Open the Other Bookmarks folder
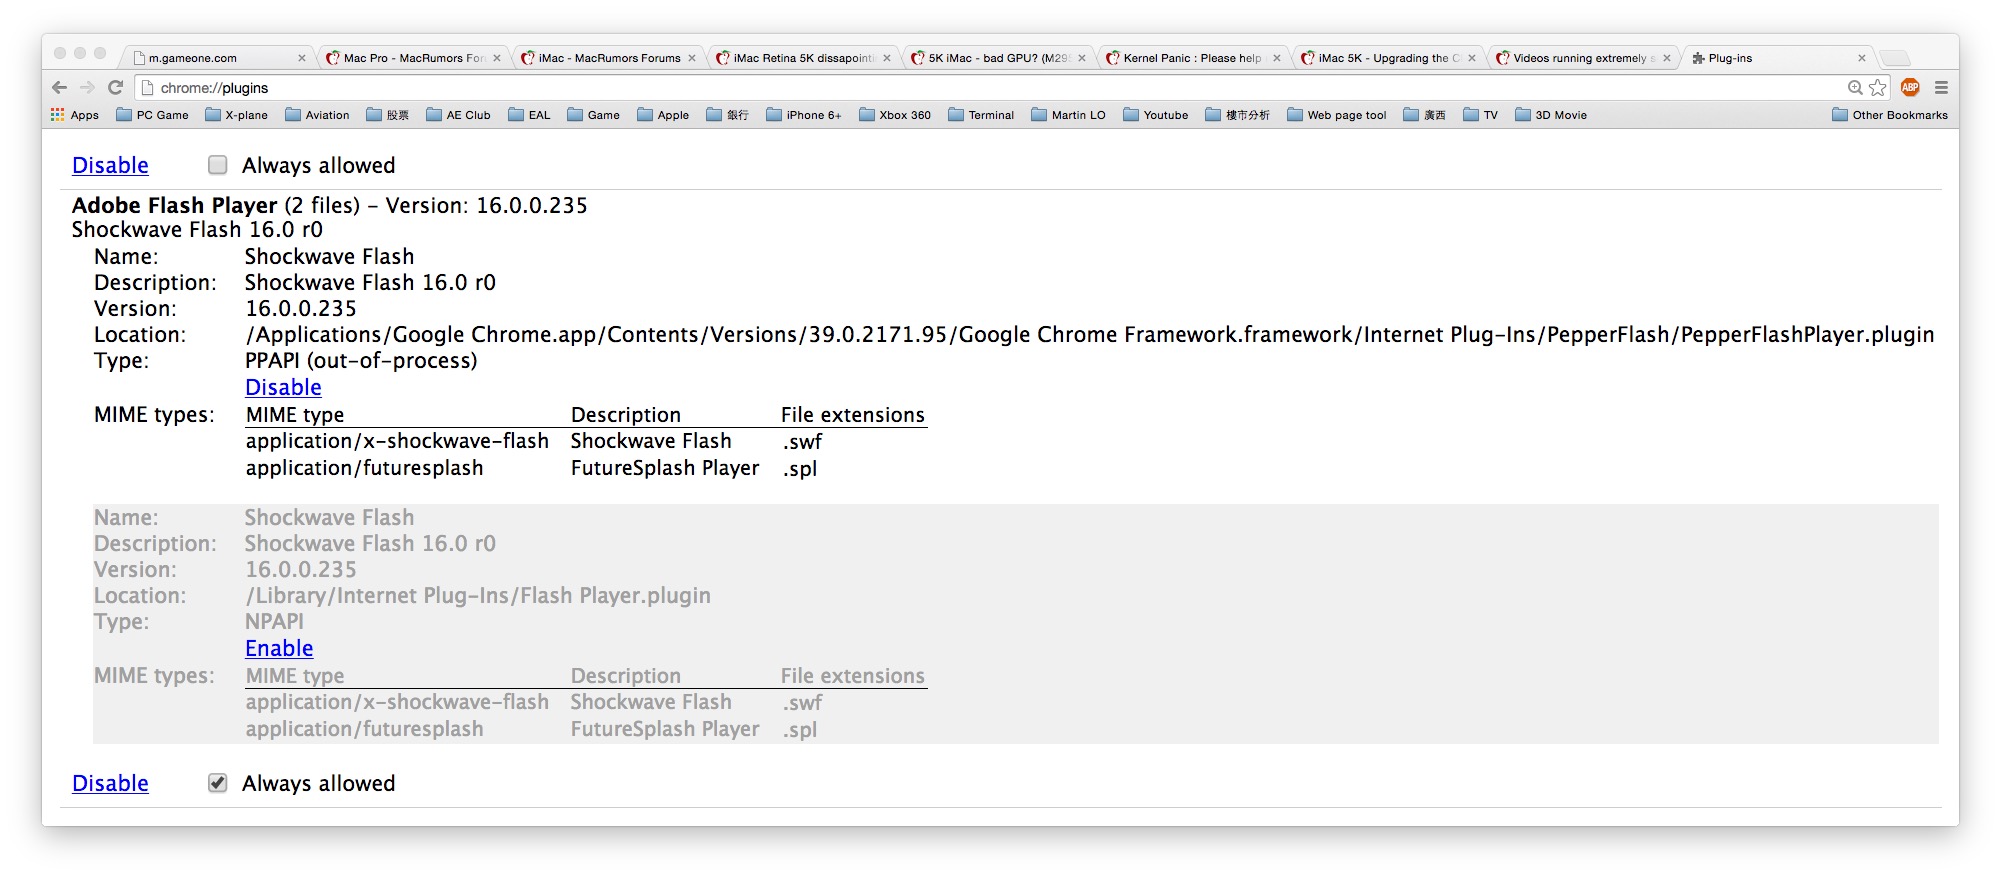Viewport: 2001px width, 876px height. (x=1890, y=115)
